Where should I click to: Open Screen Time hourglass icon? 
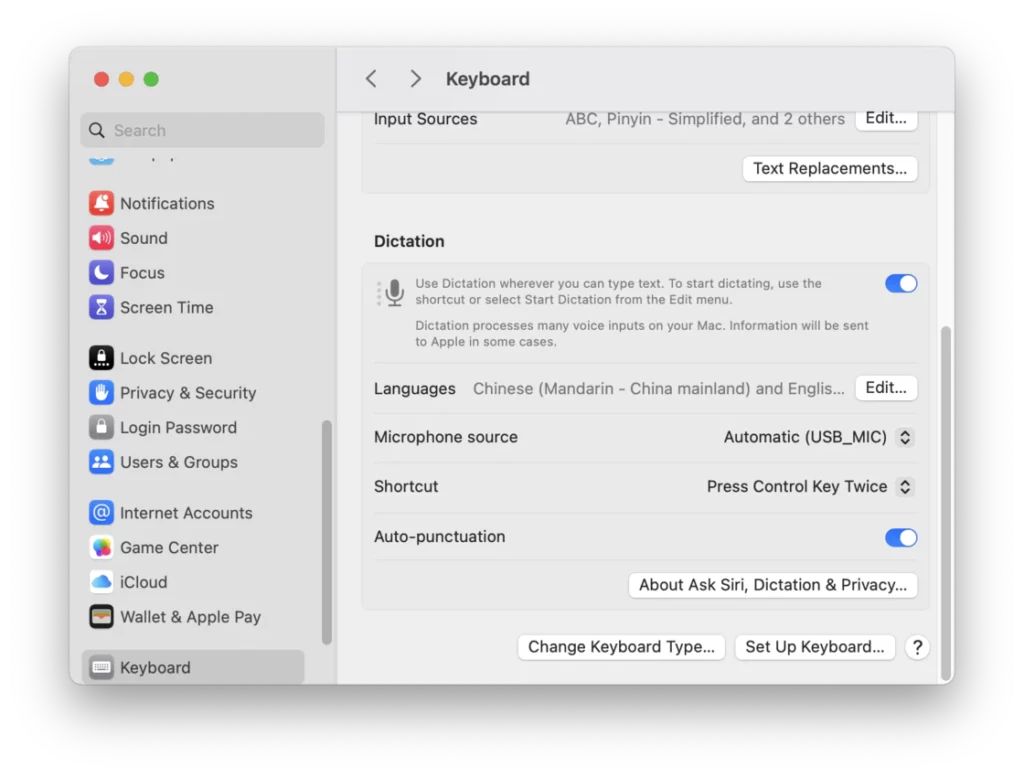[101, 307]
